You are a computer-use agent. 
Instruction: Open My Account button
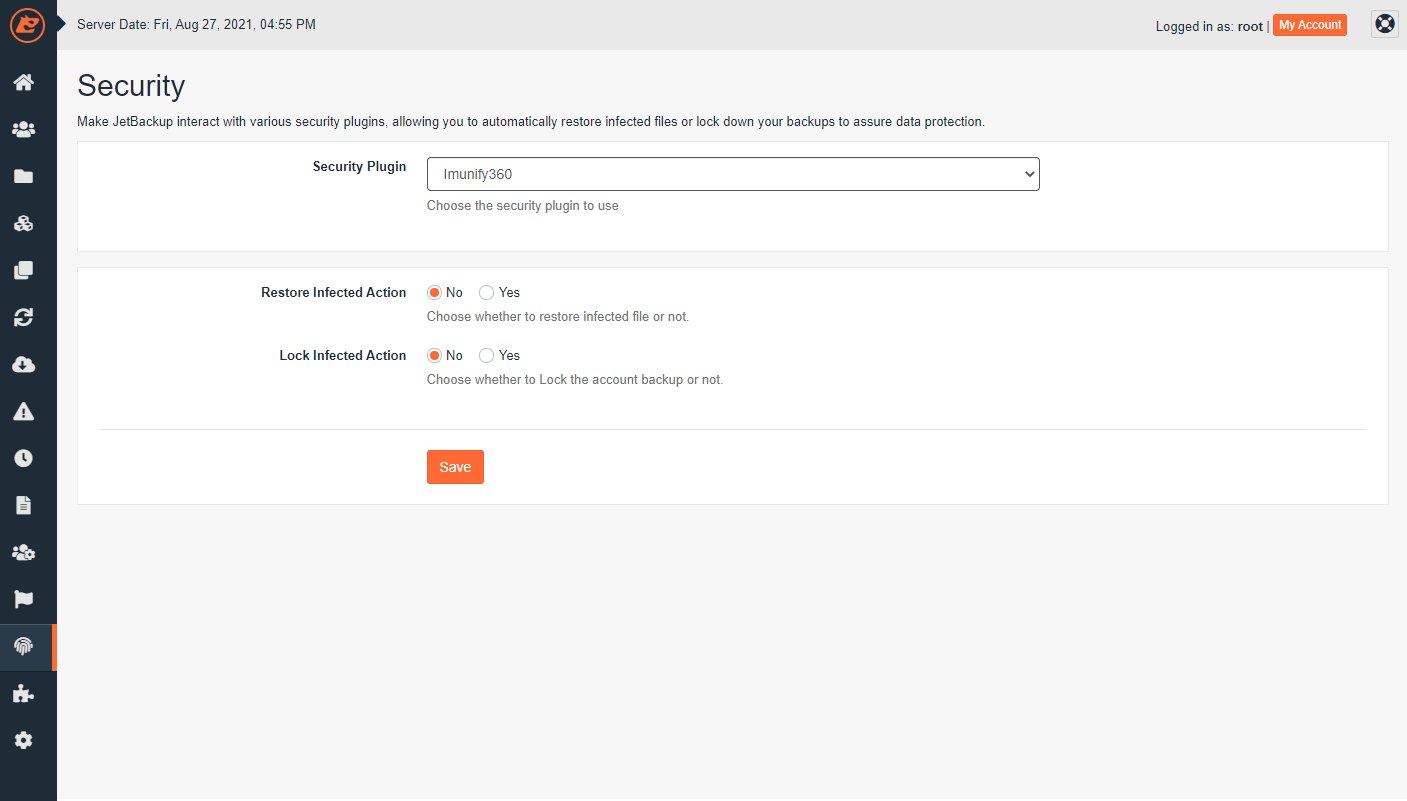[x=1310, y=25]
